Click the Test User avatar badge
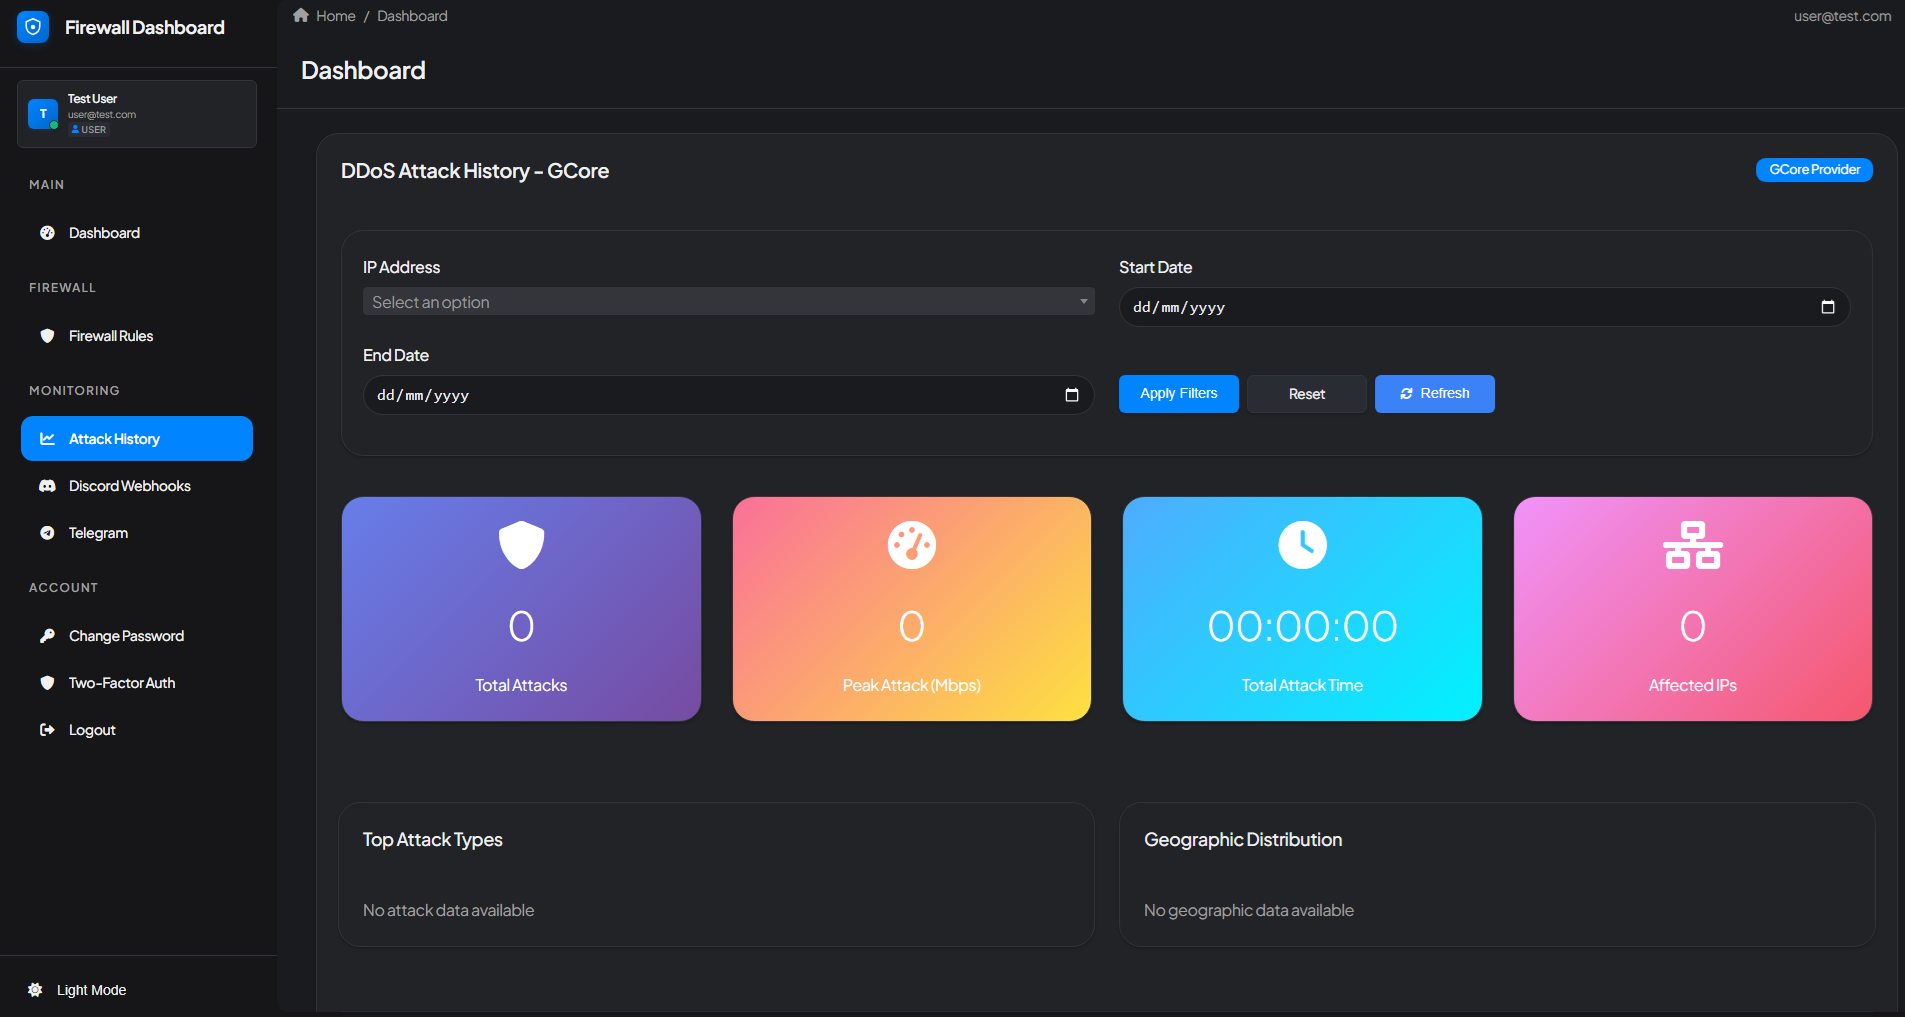Image resolution: width=1905 pixels, height=1017 pixels. (x=43, y=114)
